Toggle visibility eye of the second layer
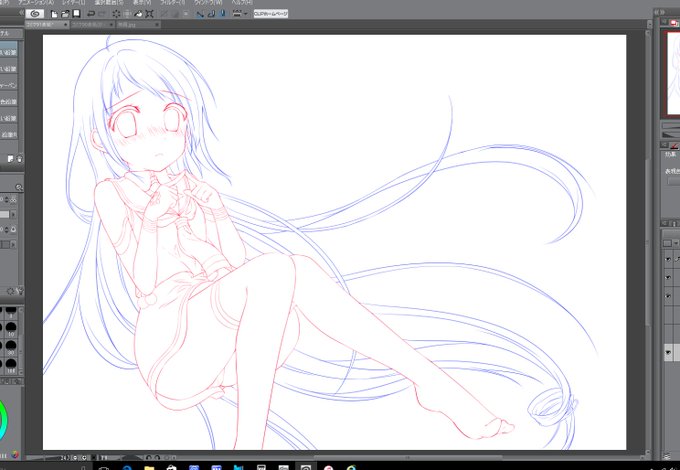This screenshot has width=680, height=470. (668, 277)
